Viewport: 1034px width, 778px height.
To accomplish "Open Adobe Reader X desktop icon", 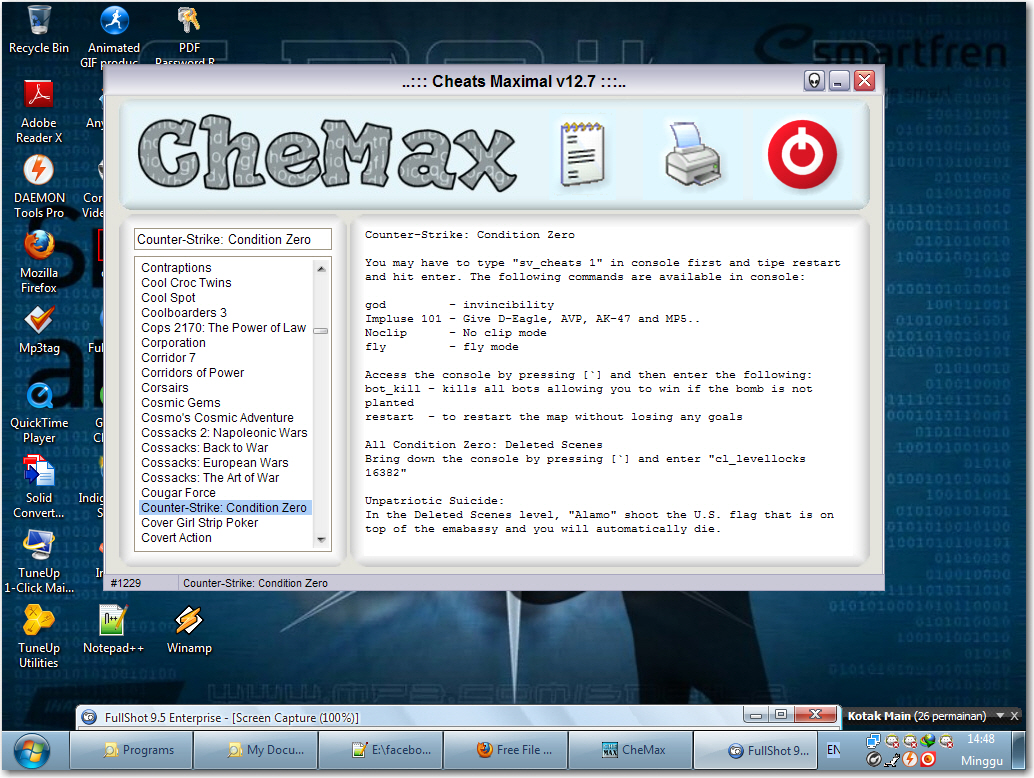I will pos(39,111).
